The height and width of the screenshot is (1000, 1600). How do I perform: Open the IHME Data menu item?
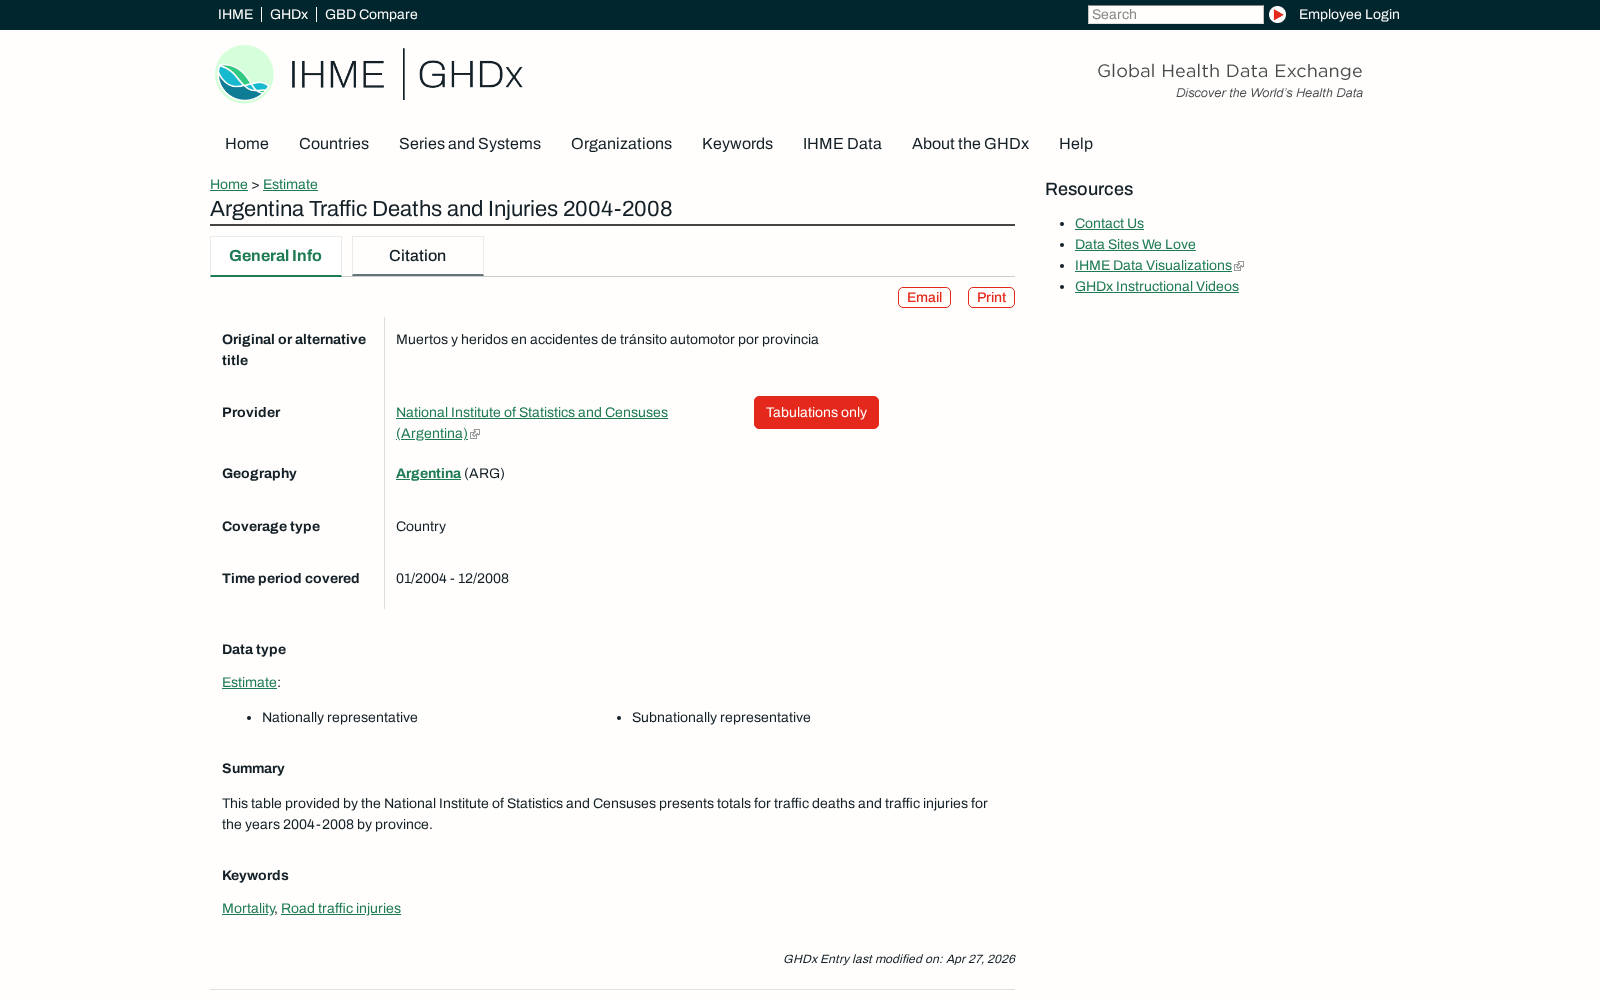point(842,144)
